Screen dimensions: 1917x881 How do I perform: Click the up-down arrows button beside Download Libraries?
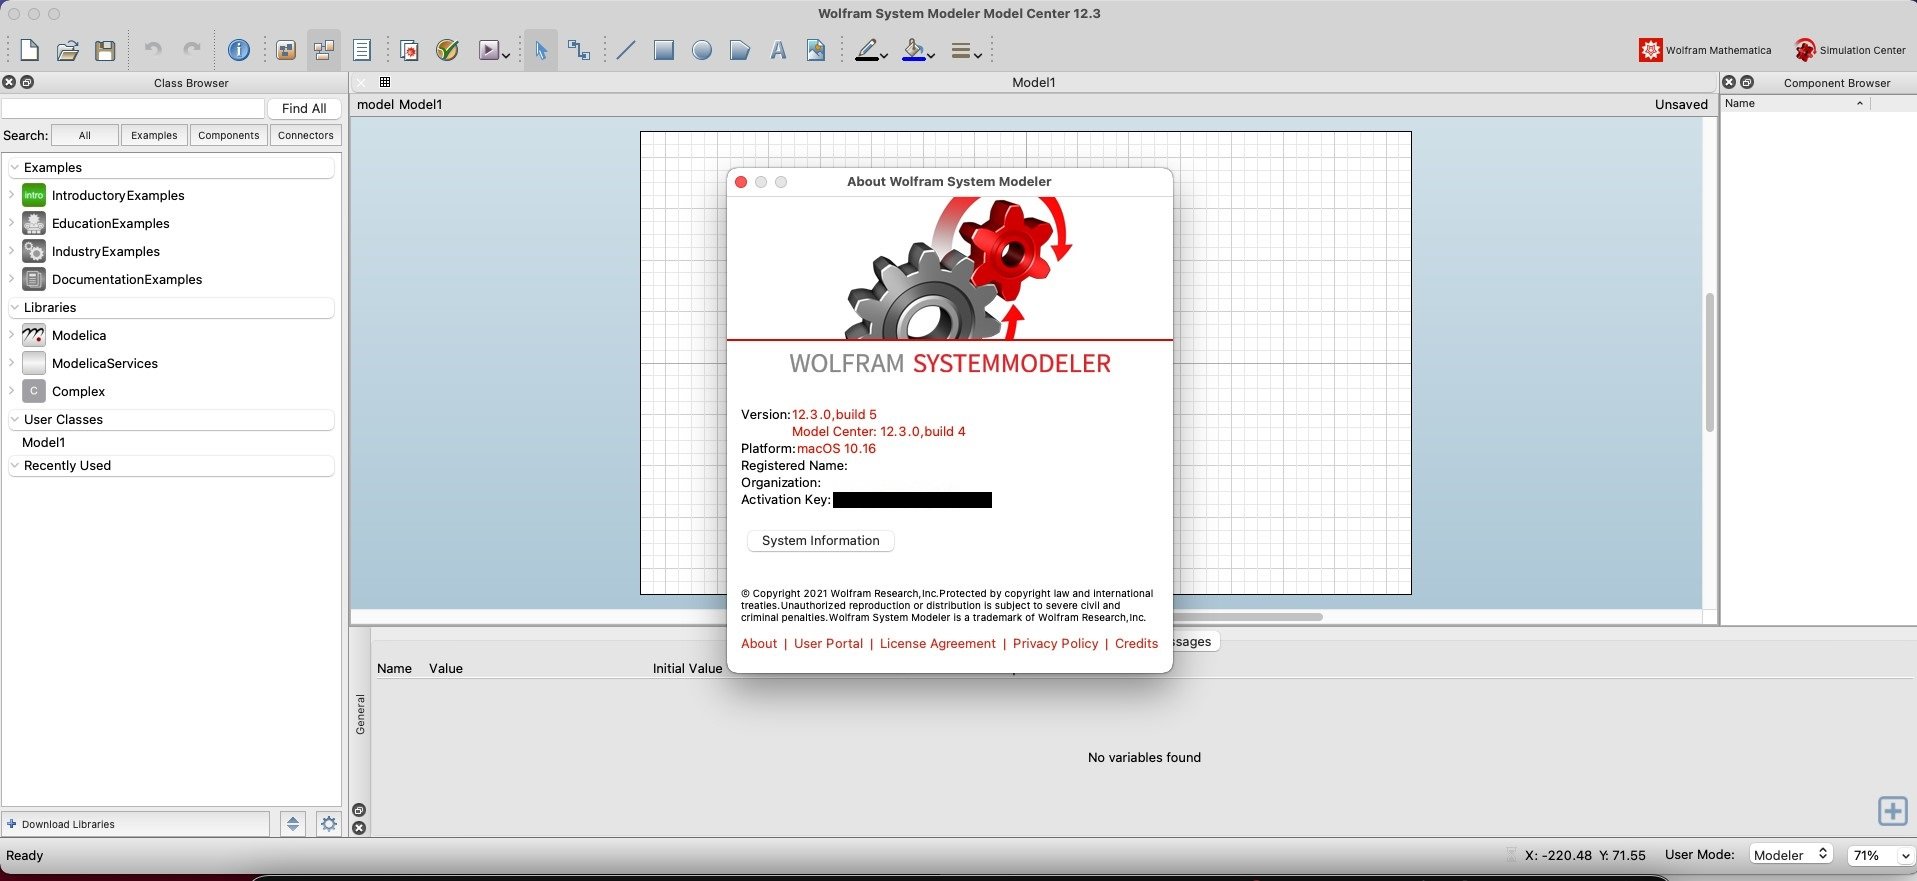pos(293,824)
